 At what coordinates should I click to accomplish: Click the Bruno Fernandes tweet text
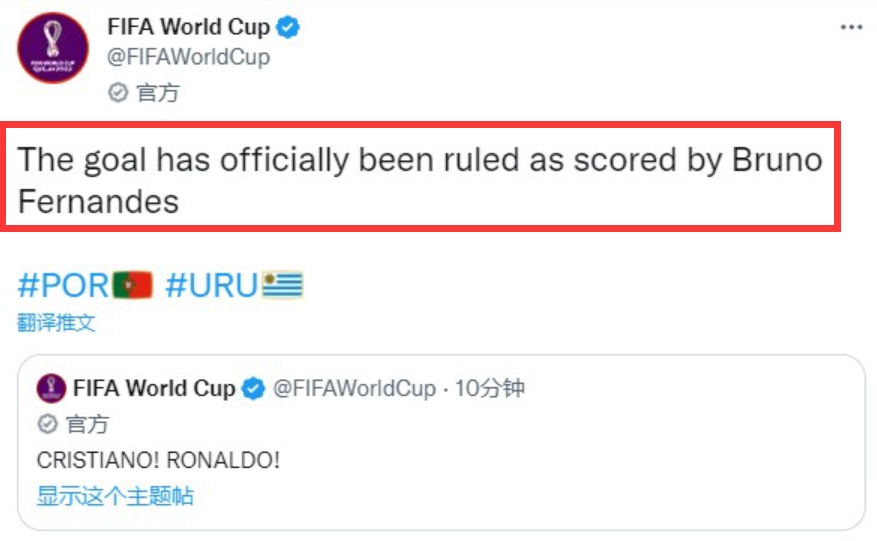pyautogui.click(x=420, y=180)
